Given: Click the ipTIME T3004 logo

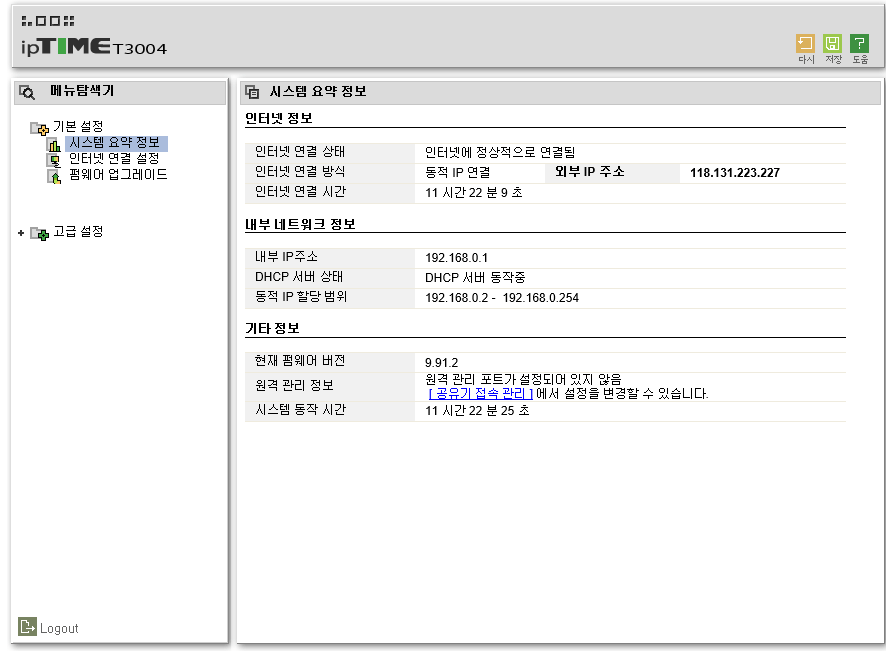Looking at the screenshot, I should 94,38.
